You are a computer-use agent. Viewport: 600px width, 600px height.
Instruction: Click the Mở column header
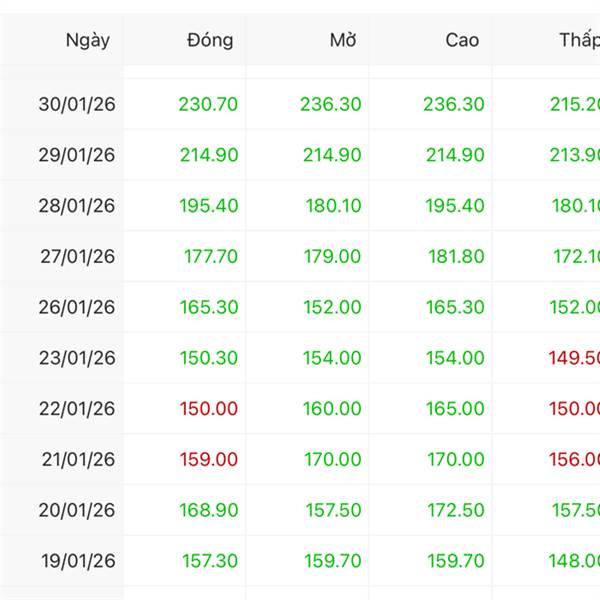tap(343, 41)
